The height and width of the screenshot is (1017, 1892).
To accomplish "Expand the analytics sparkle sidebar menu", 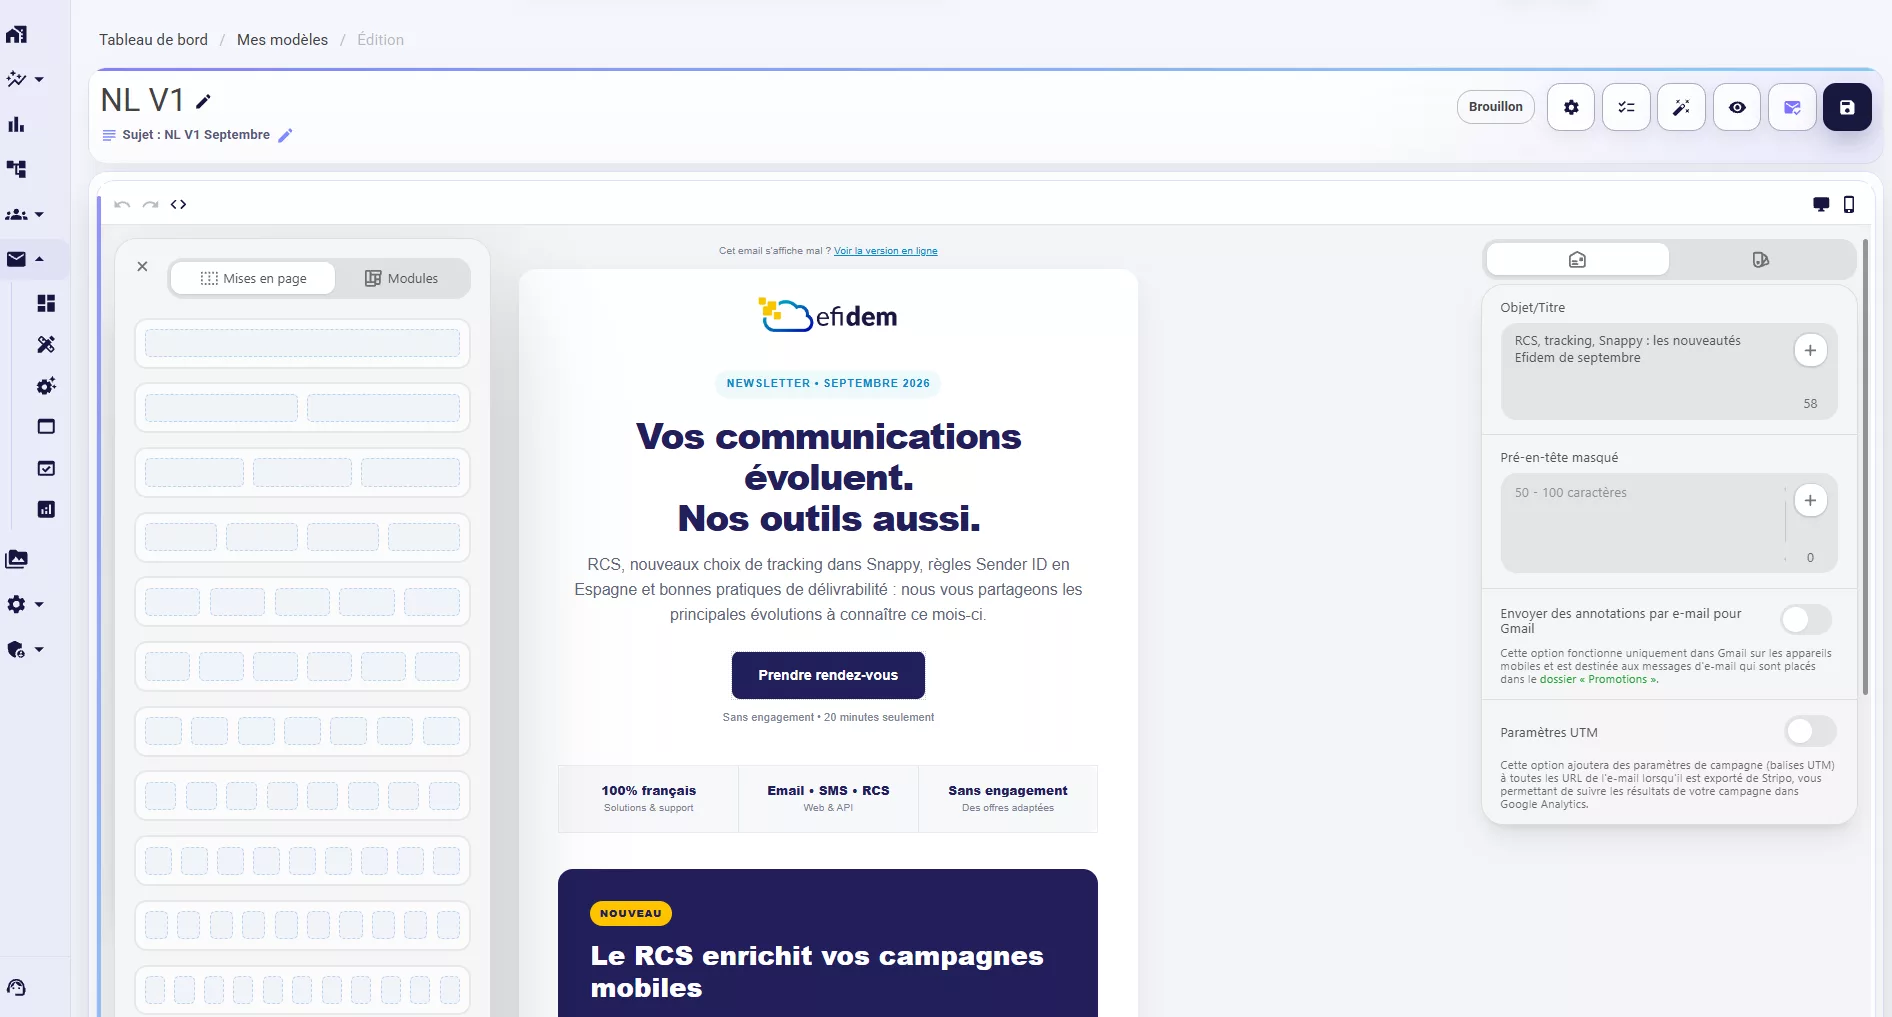I will (x=24, y=79).
